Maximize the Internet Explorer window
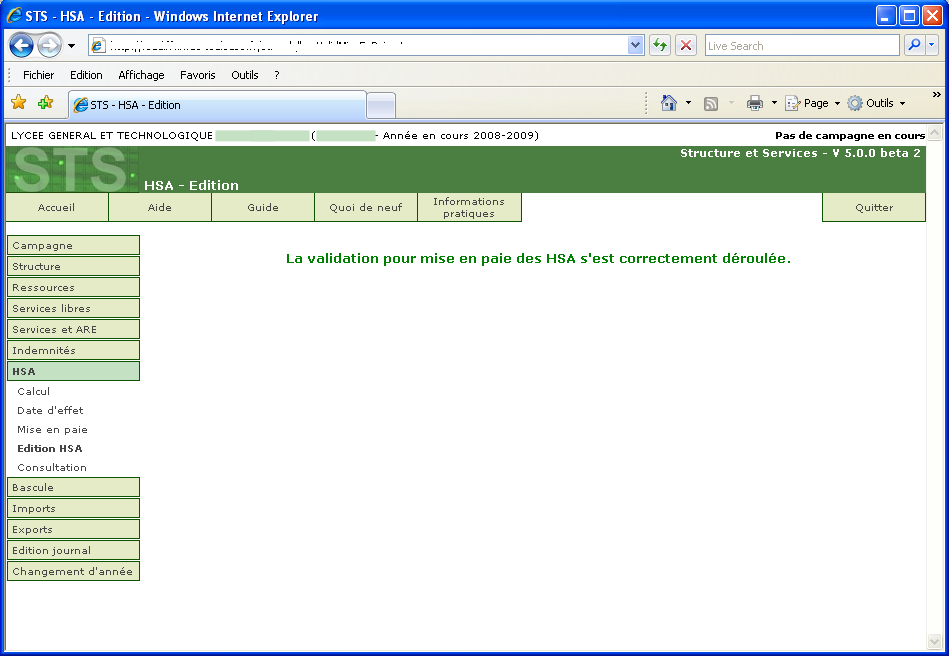 point(909,16)
